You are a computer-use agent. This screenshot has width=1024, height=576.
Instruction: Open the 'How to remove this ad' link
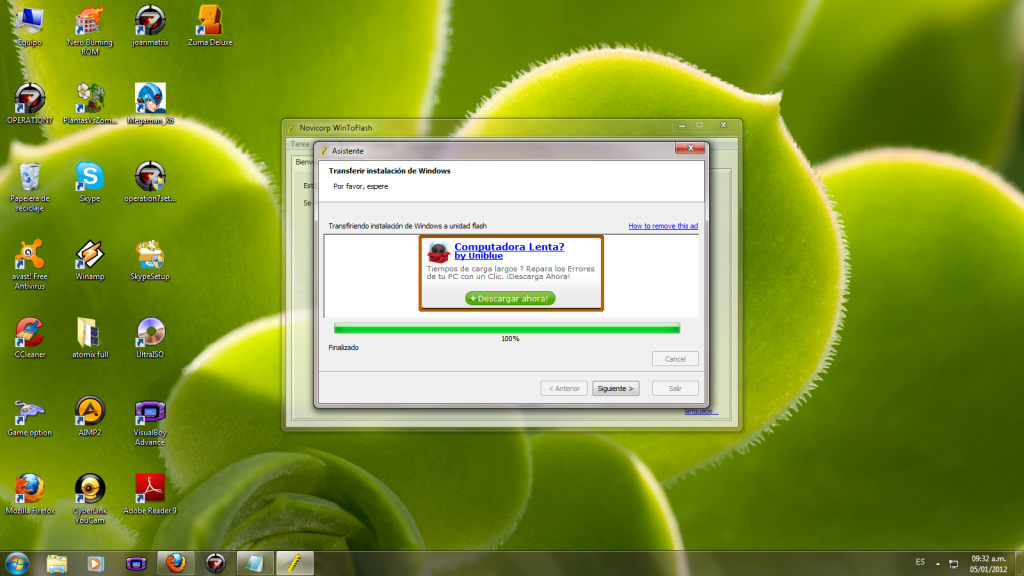pyautogui.click(x=663, y=226)
